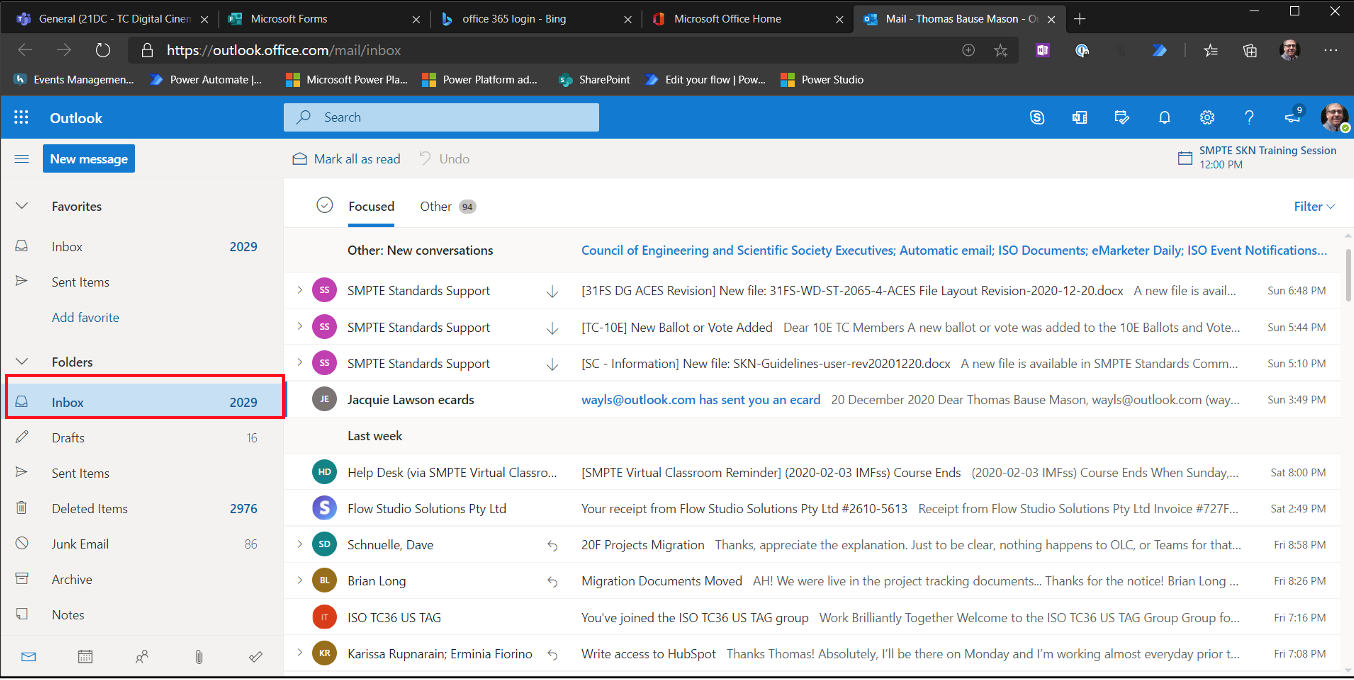Pin the current browser tab star

click(1000, 50)
